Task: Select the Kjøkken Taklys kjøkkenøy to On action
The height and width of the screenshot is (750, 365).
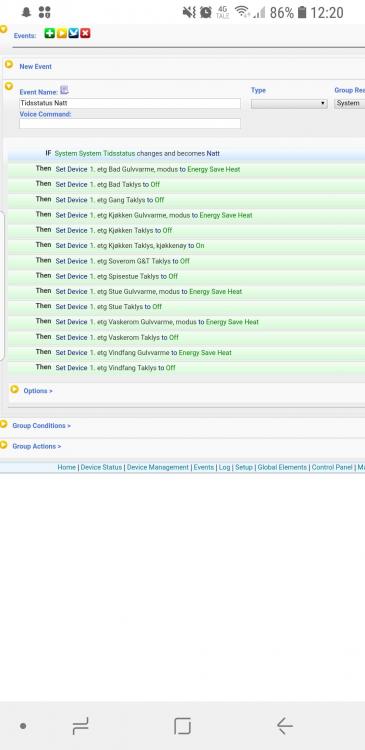Action: tap(186, 245)
